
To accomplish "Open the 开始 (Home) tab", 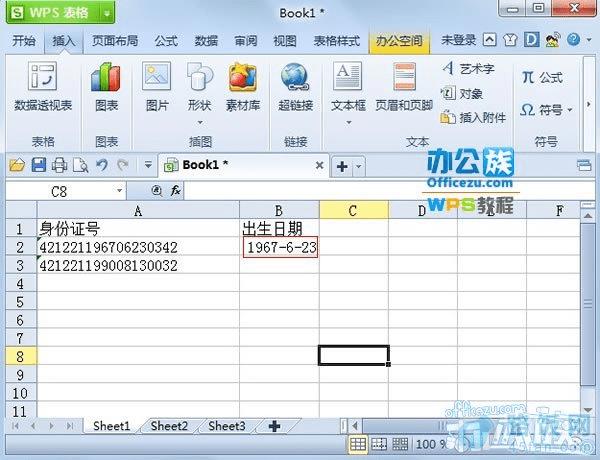I will 24,41.
